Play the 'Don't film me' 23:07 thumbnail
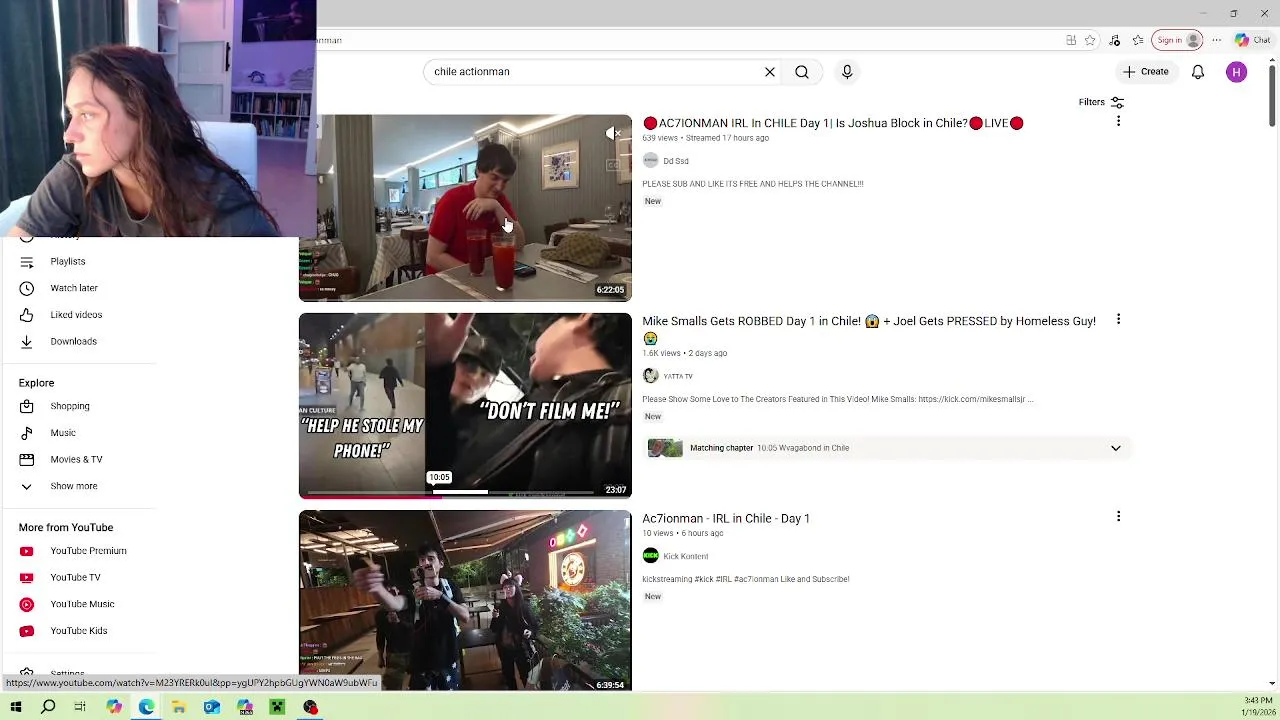The width and height of the screenshot is (1280, 720). tap(465, 406)
